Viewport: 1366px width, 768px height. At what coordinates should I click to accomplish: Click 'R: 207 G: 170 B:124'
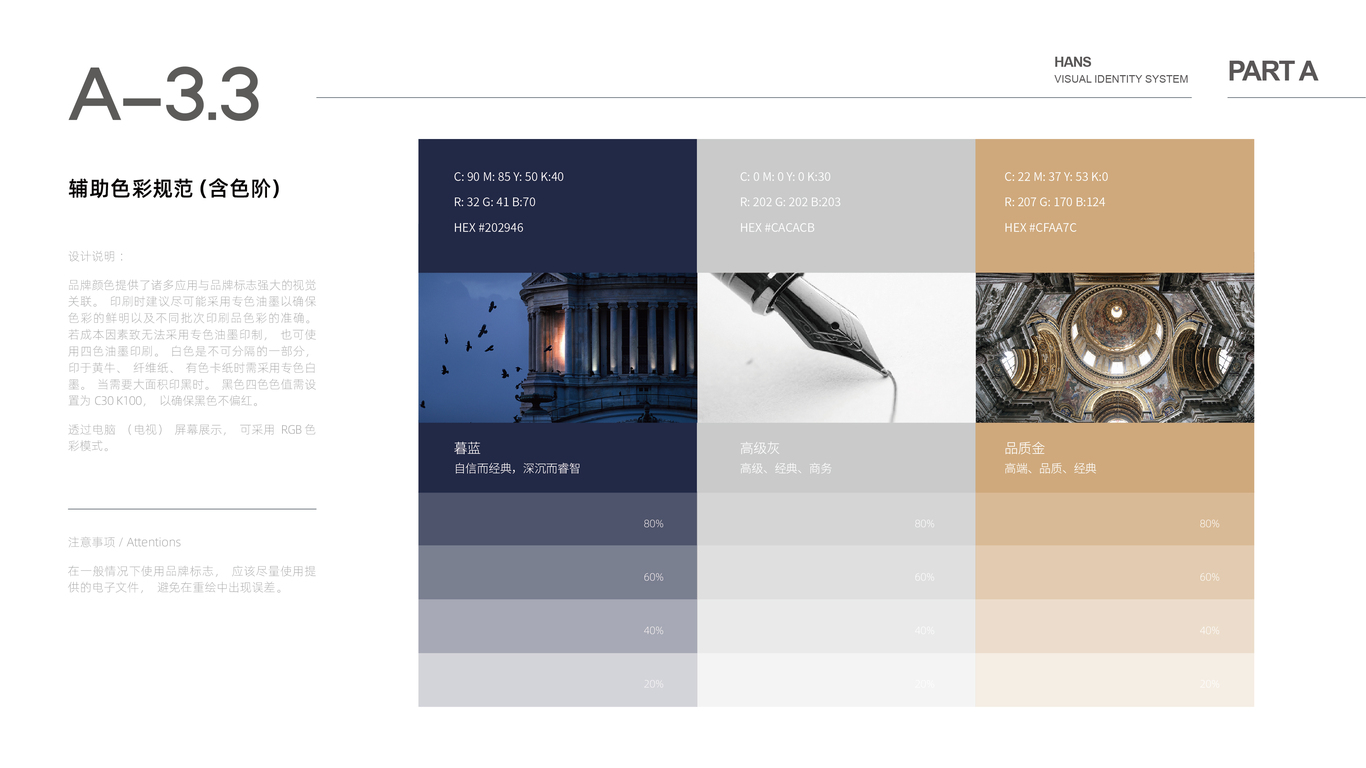click(1055, 202)
